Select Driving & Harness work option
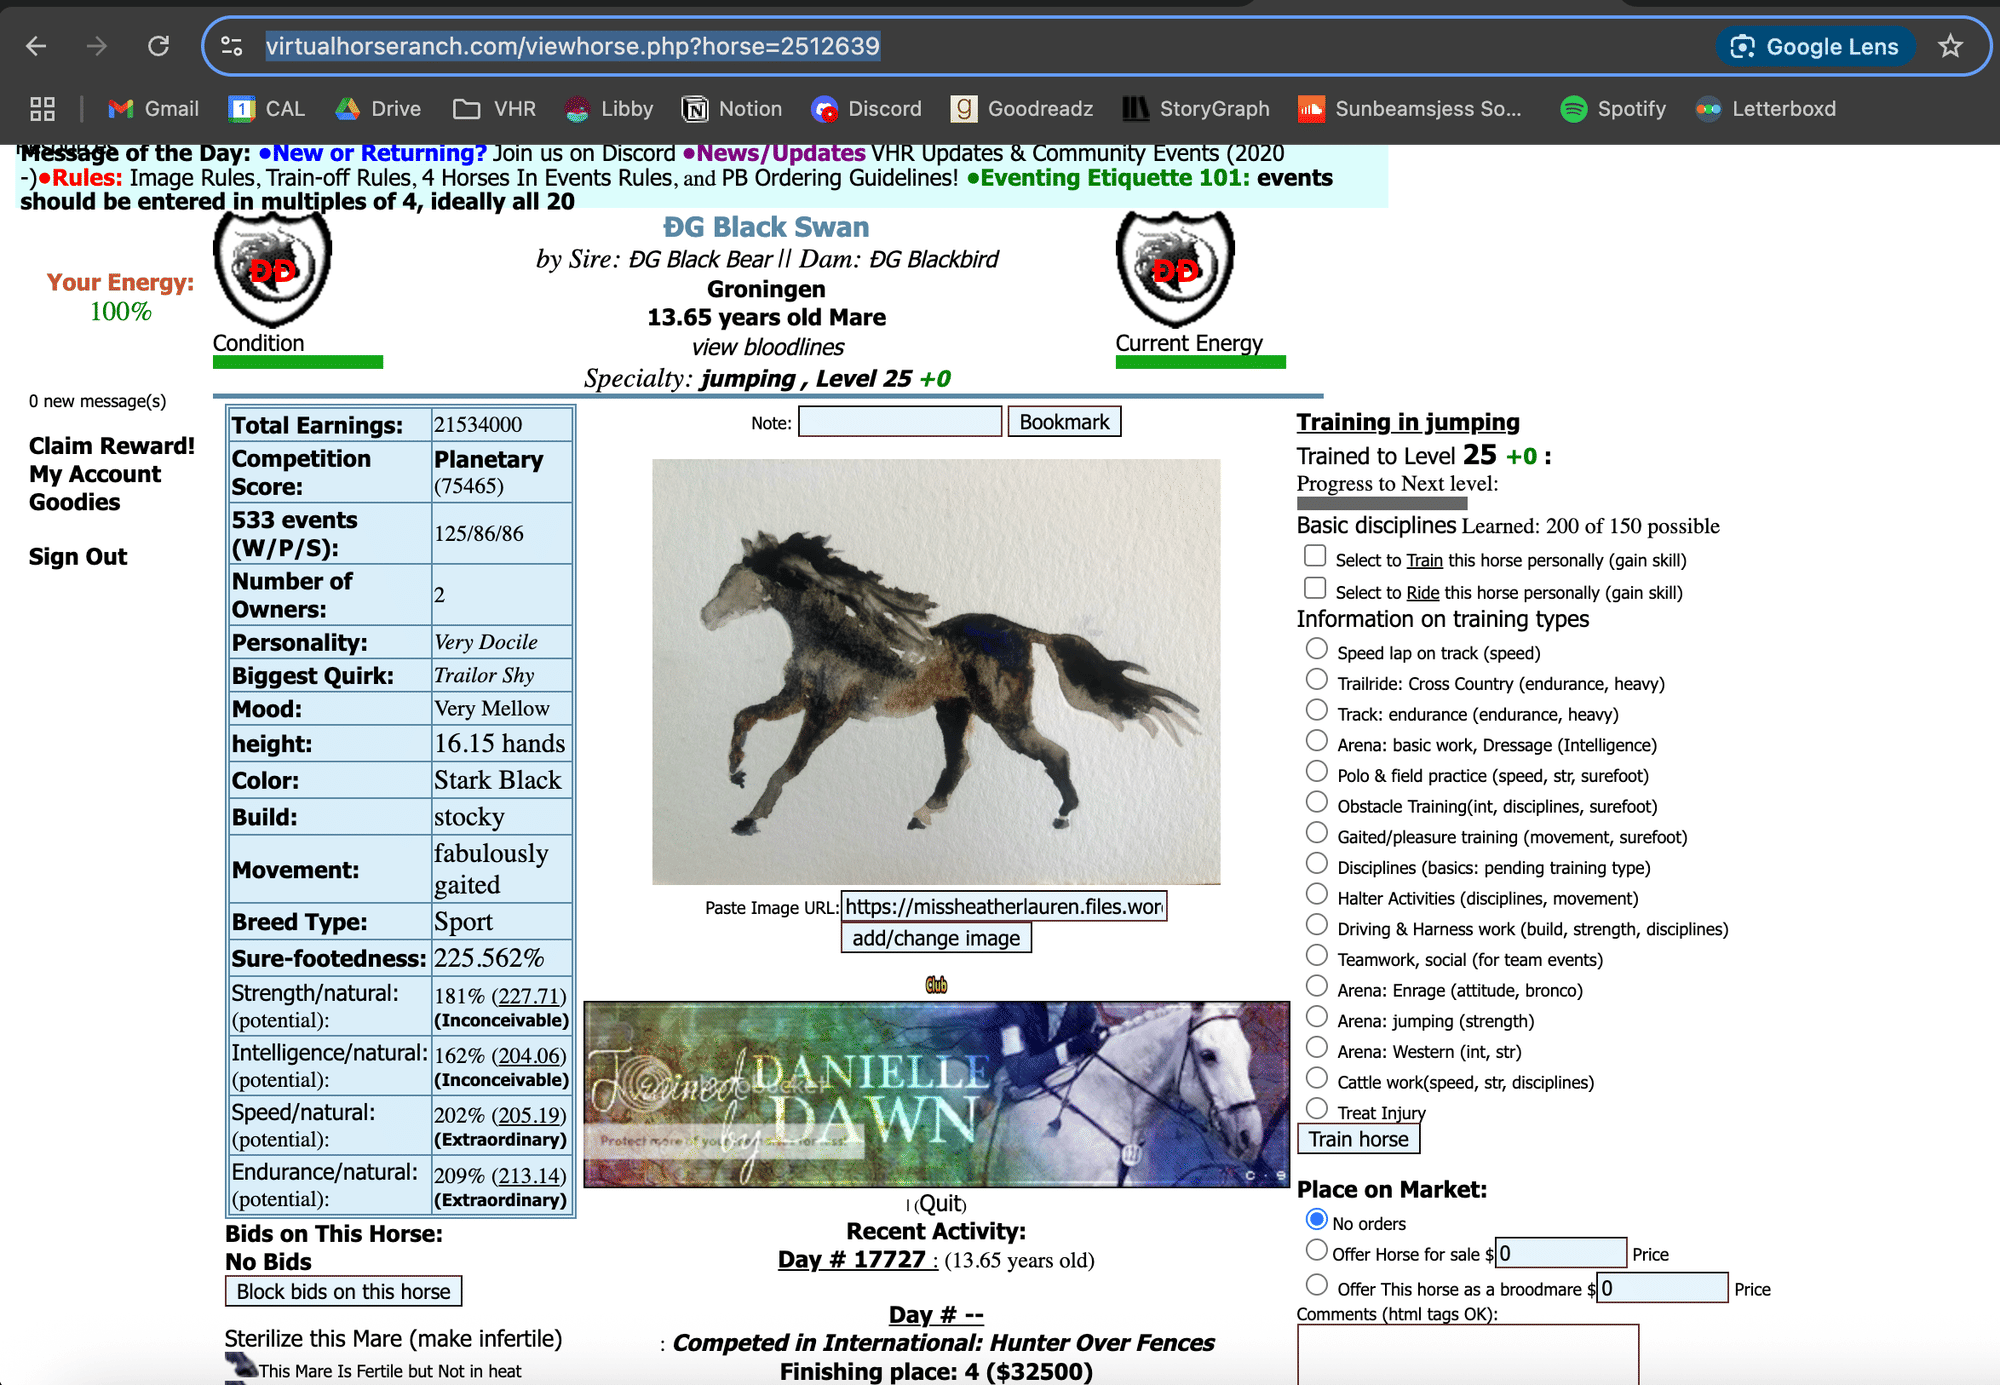 click(1317, 925)
